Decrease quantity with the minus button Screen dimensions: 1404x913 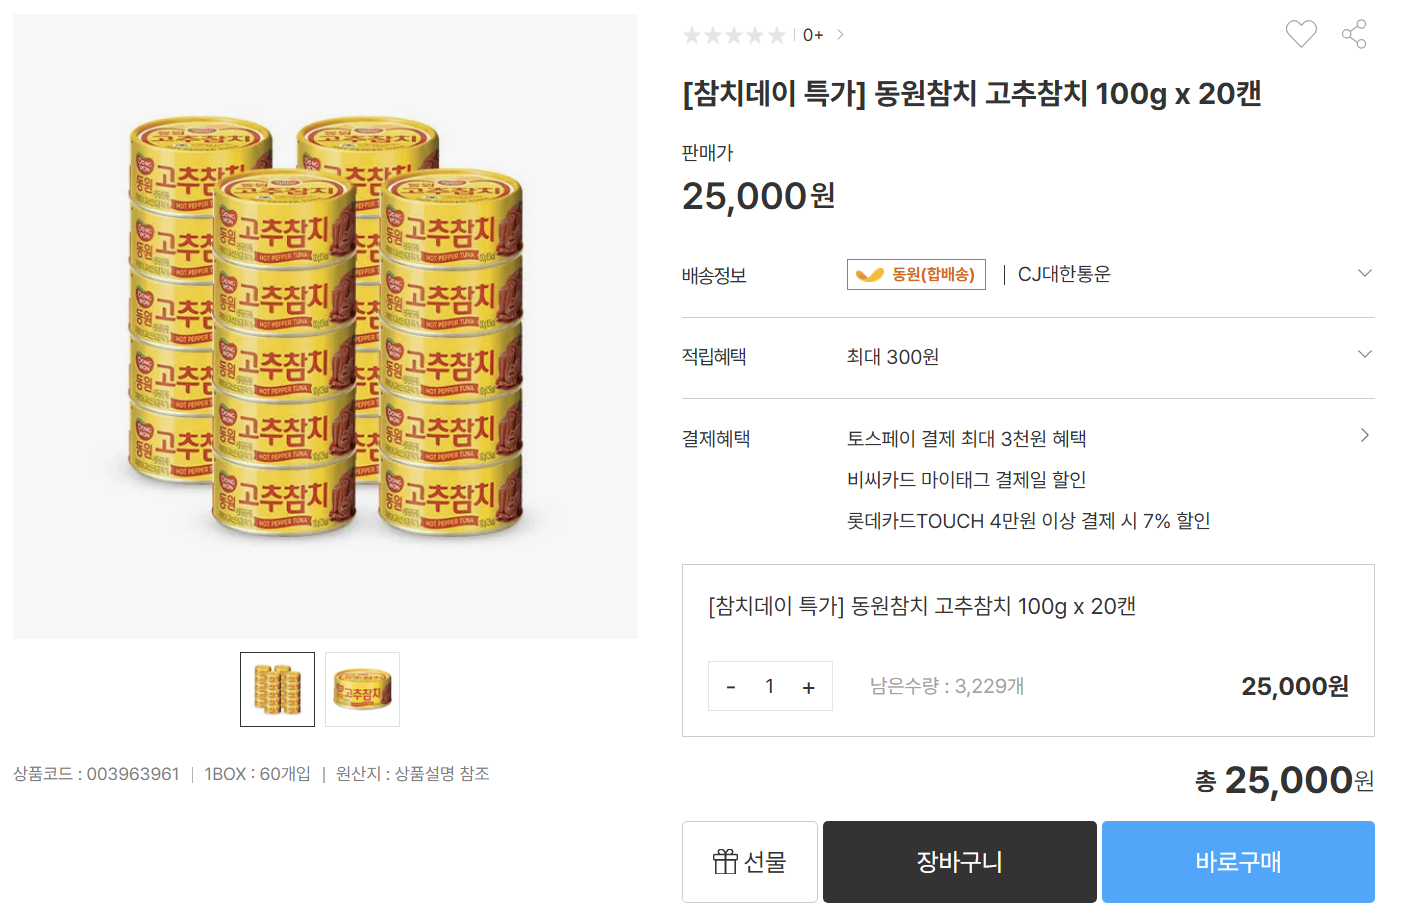pyautogui.click(x=731, y=687)
